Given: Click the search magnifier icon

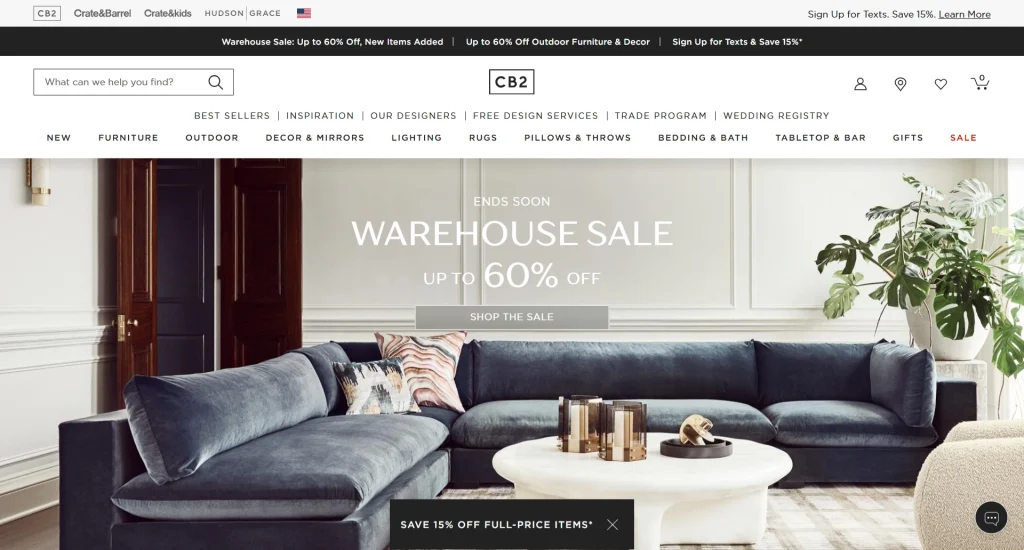Looking at the screenshot, I should click(x=216, y=82).
